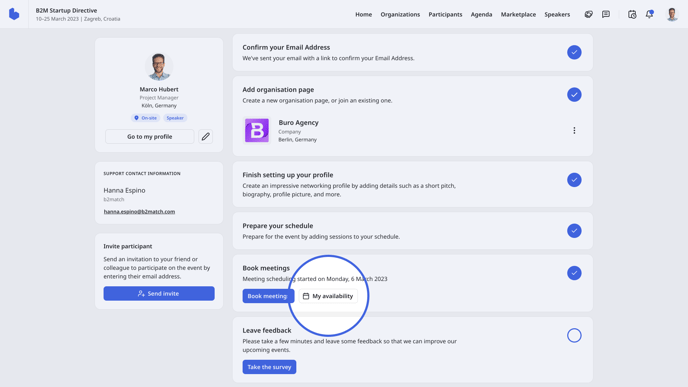688x387 pixels.
Task: Open the meetings handshake icon
Action: point(588,14)
